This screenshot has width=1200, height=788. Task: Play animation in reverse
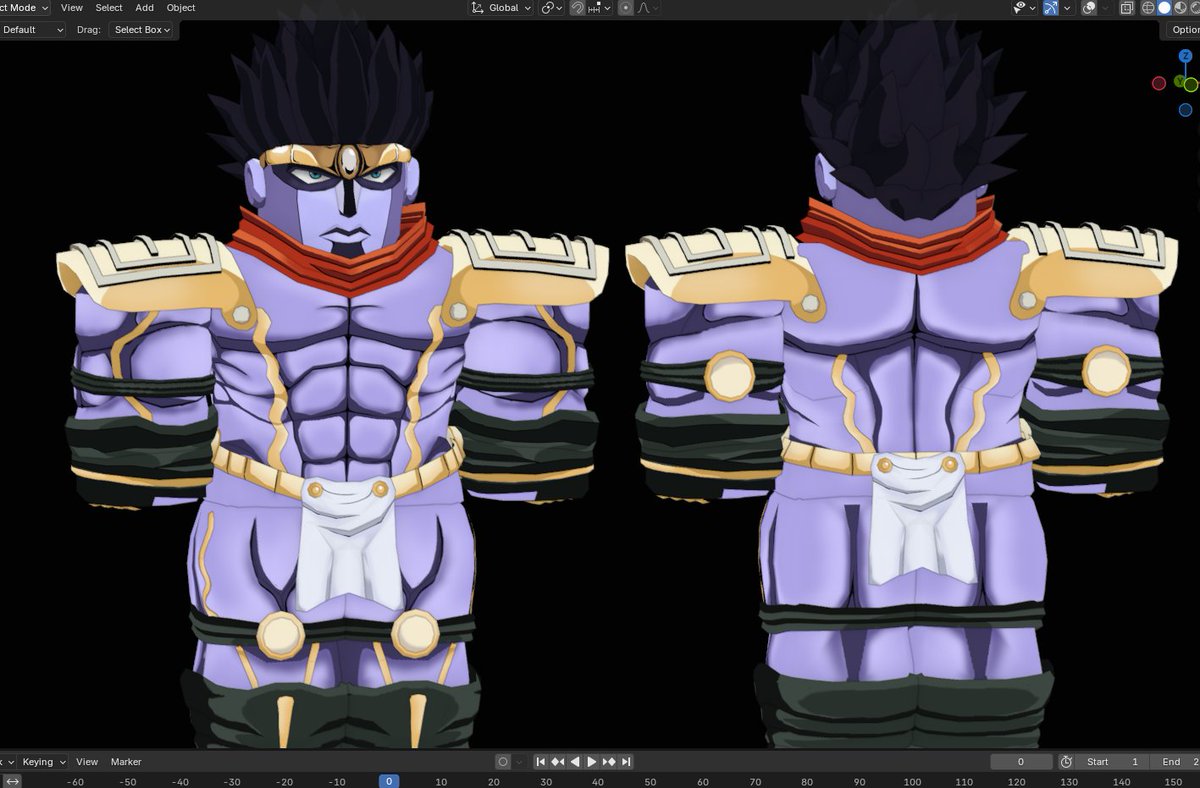[575, 762]
